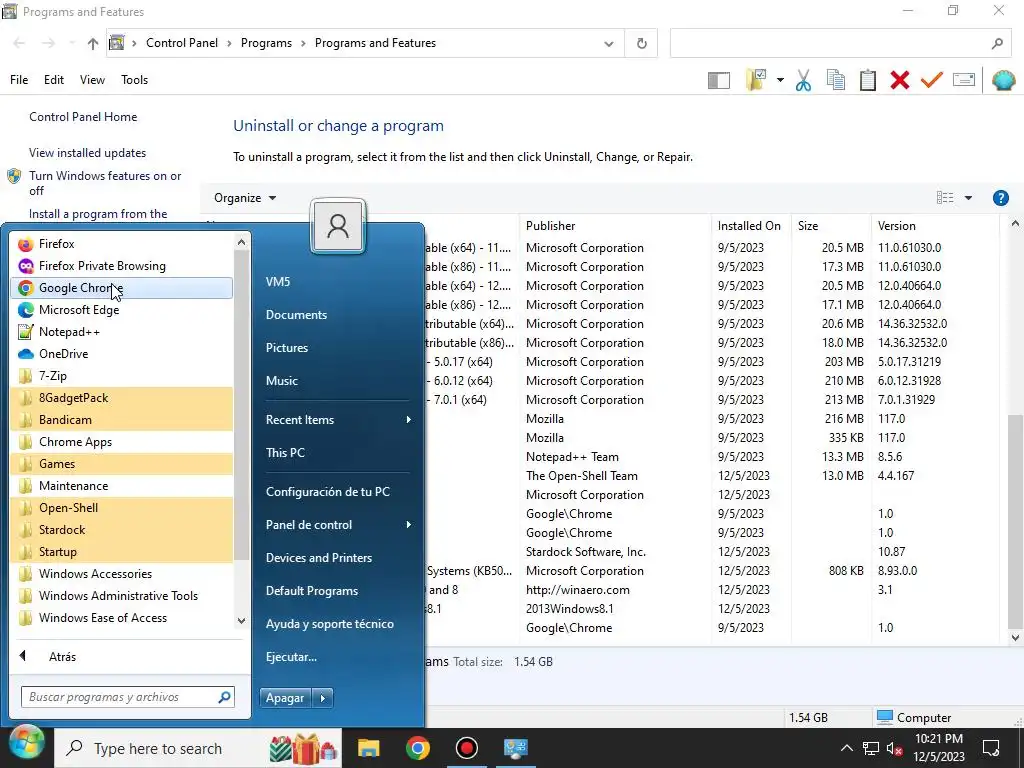Expand the Panel de control submenu
The width and height of the screenshot is (1024, 768).
(338, 525)
